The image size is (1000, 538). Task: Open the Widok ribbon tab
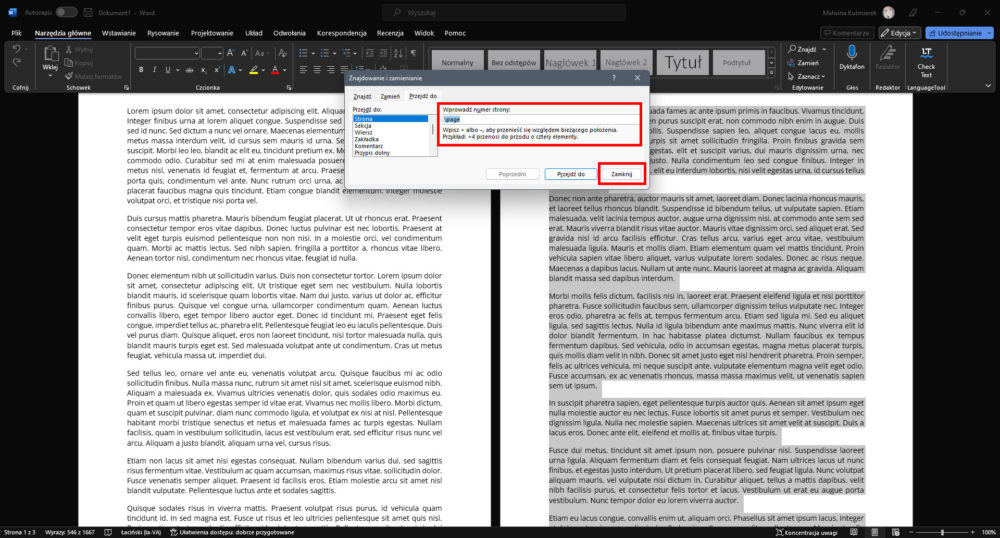424,33
